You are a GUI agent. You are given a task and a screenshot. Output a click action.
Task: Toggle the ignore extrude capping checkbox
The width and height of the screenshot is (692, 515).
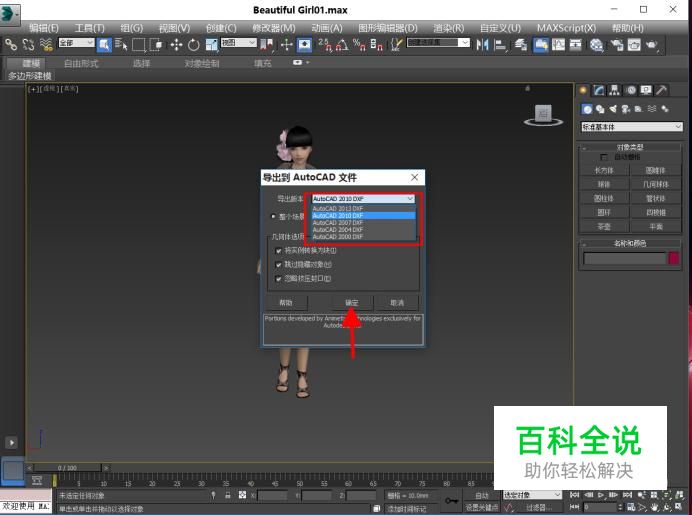(278, 279)
